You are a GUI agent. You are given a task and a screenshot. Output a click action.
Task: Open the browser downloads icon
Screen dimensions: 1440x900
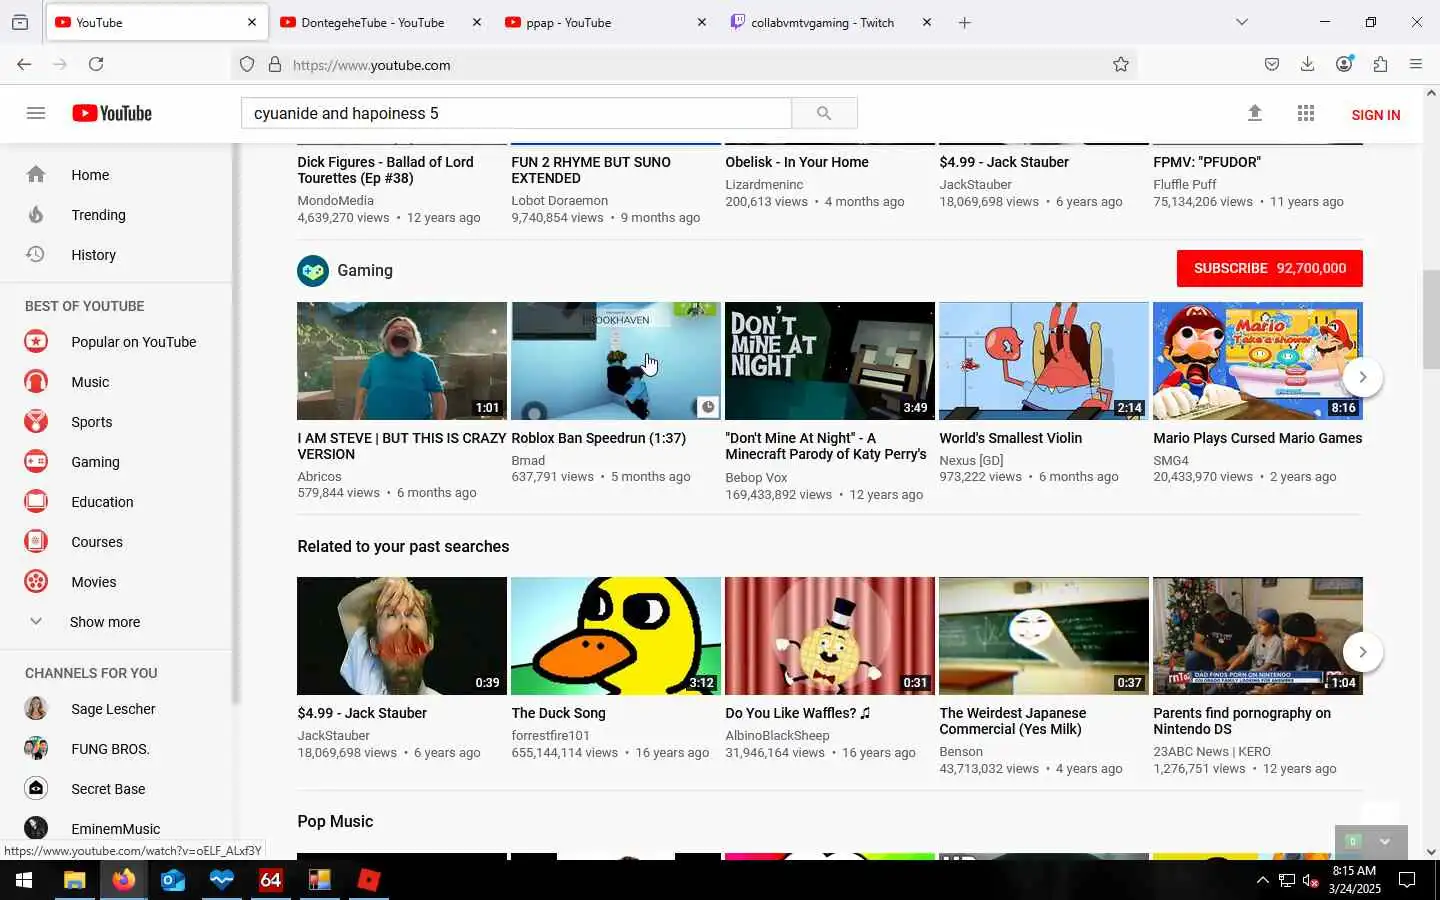[1307, 64]
